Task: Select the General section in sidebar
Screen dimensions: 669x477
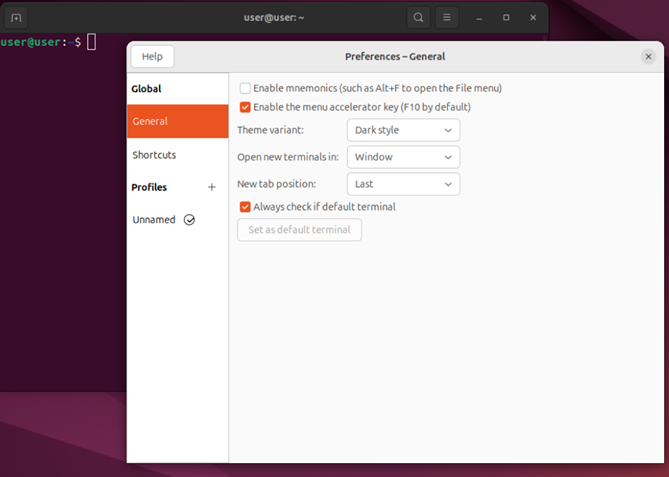Action: (177, 121)
